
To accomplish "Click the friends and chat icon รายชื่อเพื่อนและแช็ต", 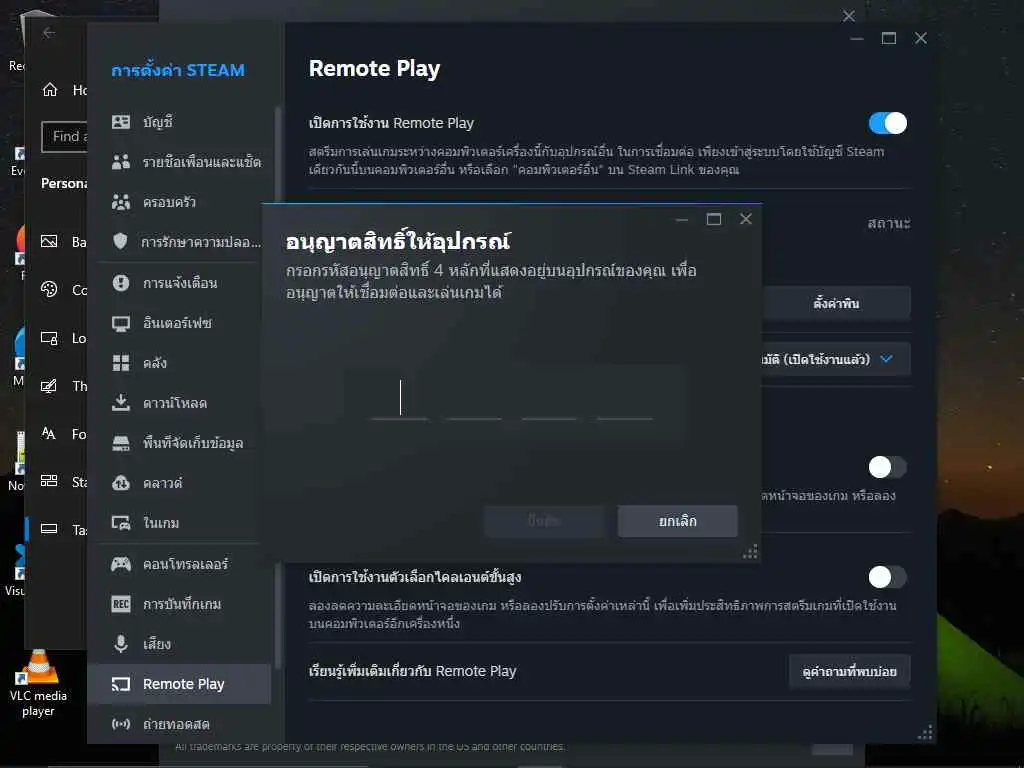I will pos(121,162).
